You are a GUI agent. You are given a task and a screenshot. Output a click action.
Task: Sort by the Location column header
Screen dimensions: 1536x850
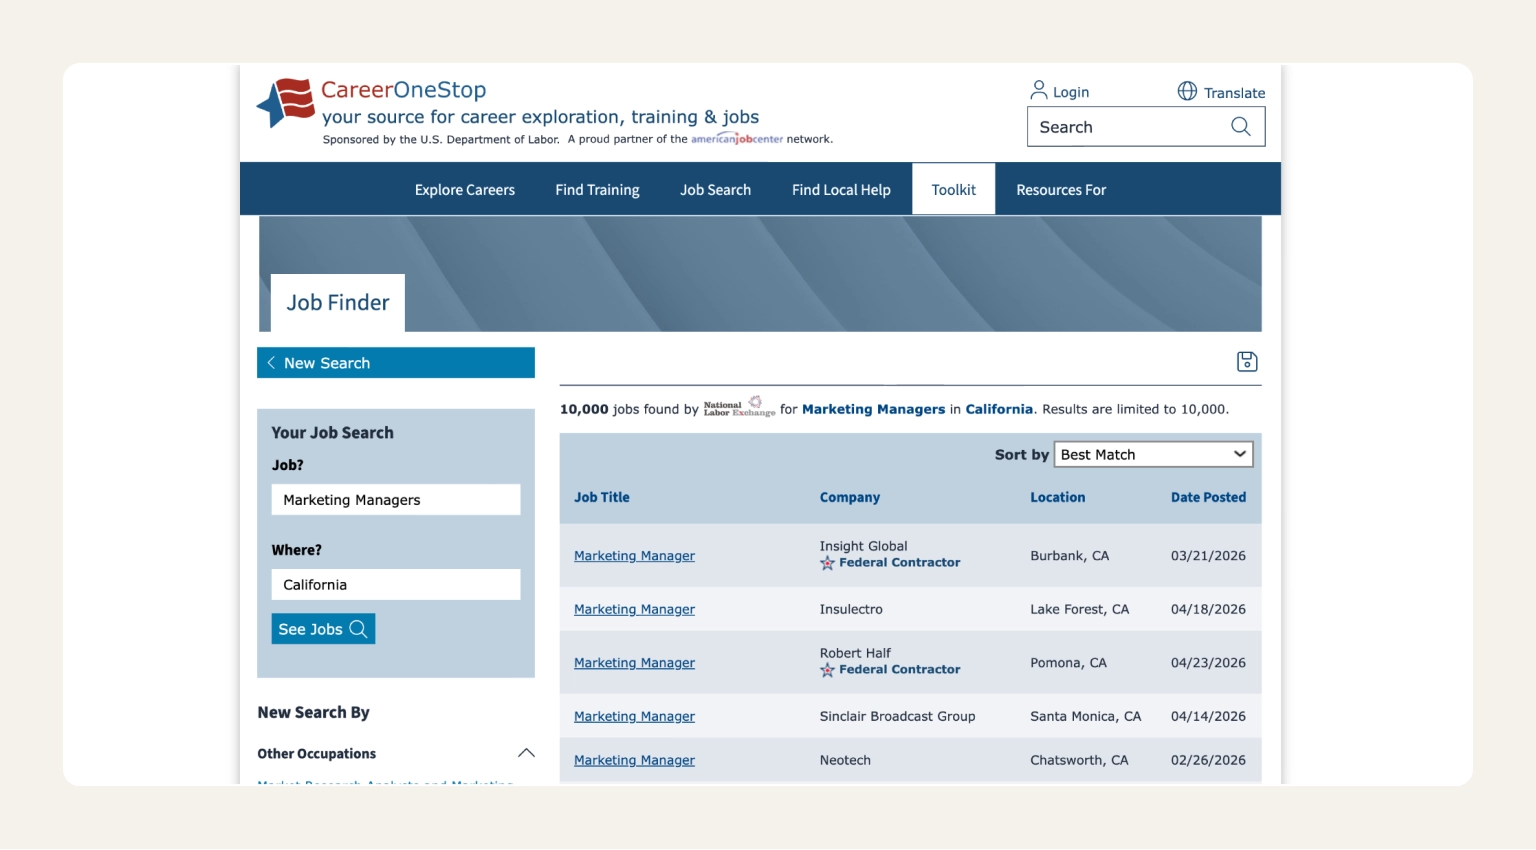point(1058,497)
